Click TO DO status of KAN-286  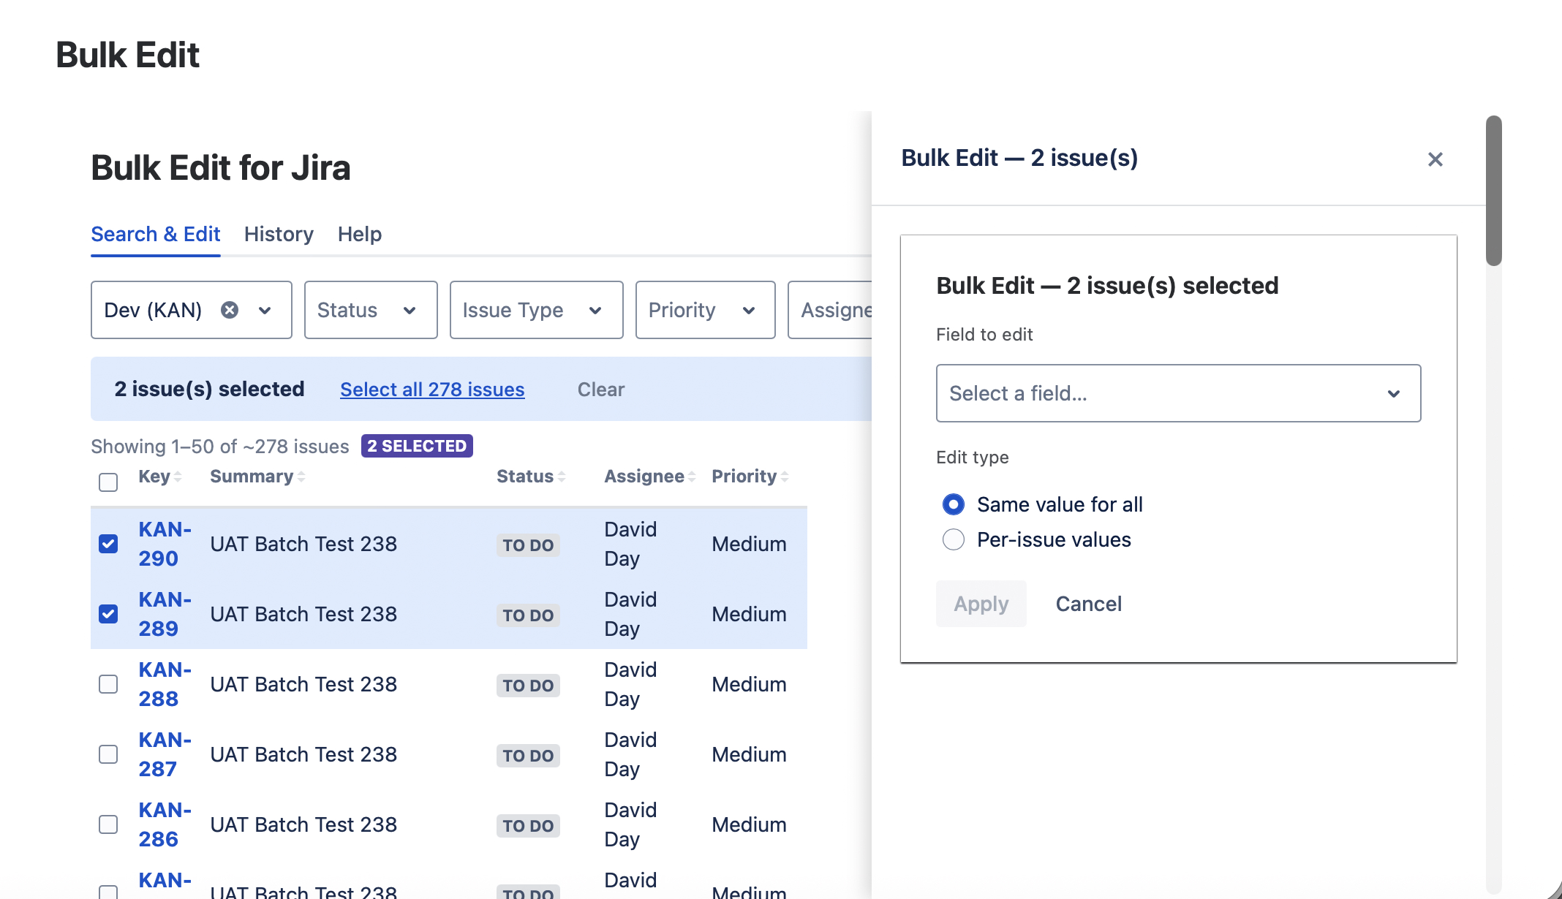528,825
